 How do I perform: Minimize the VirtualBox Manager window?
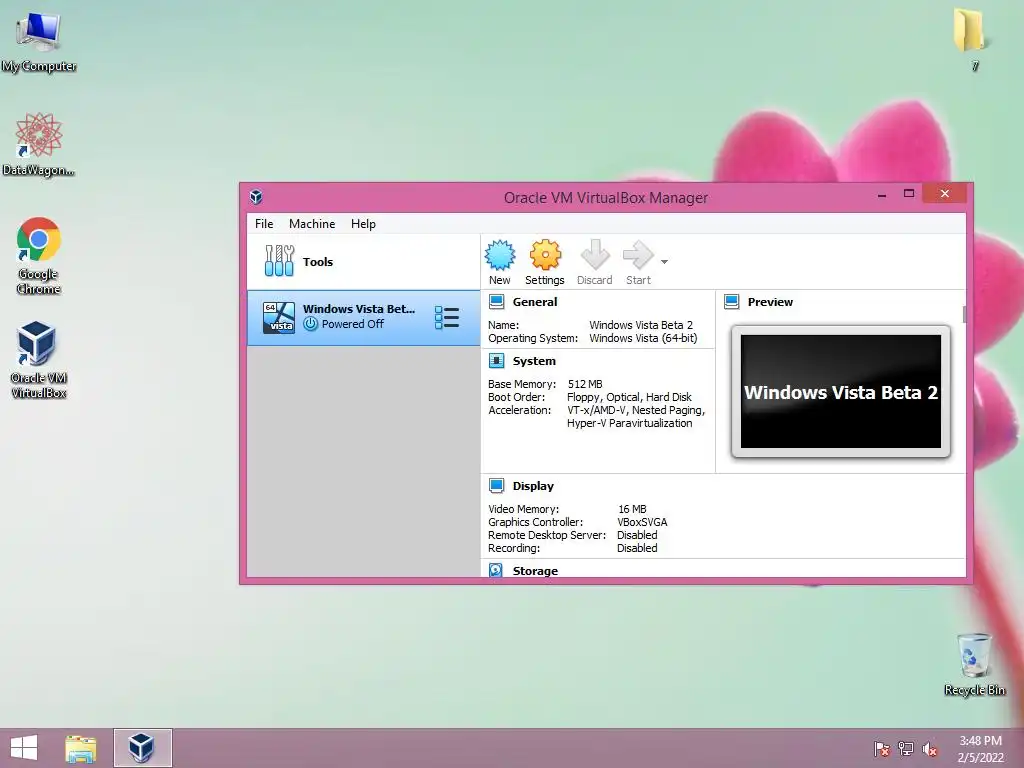click(x=882, y=194)
